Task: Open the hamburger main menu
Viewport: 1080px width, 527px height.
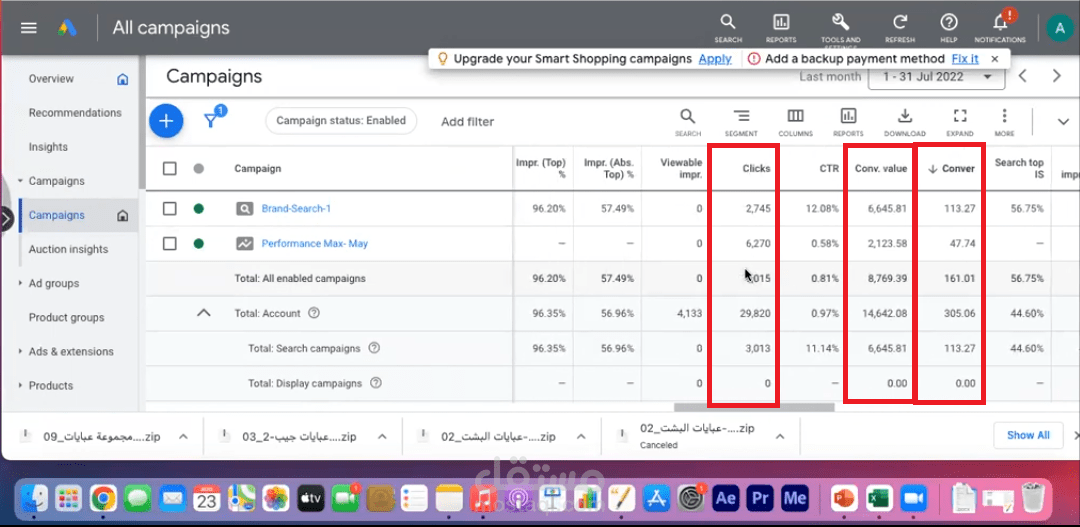Action: pyautogui.click(x=29, y=28)
